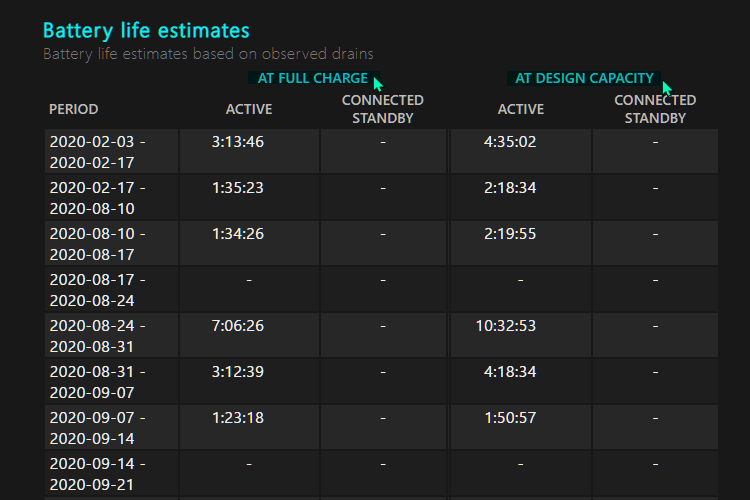Image resolution: width=750 pixels, height=500 pixels.
Task: Select the 2020-09-14 - 2020-09-21 period row
Action: point(381,473)
